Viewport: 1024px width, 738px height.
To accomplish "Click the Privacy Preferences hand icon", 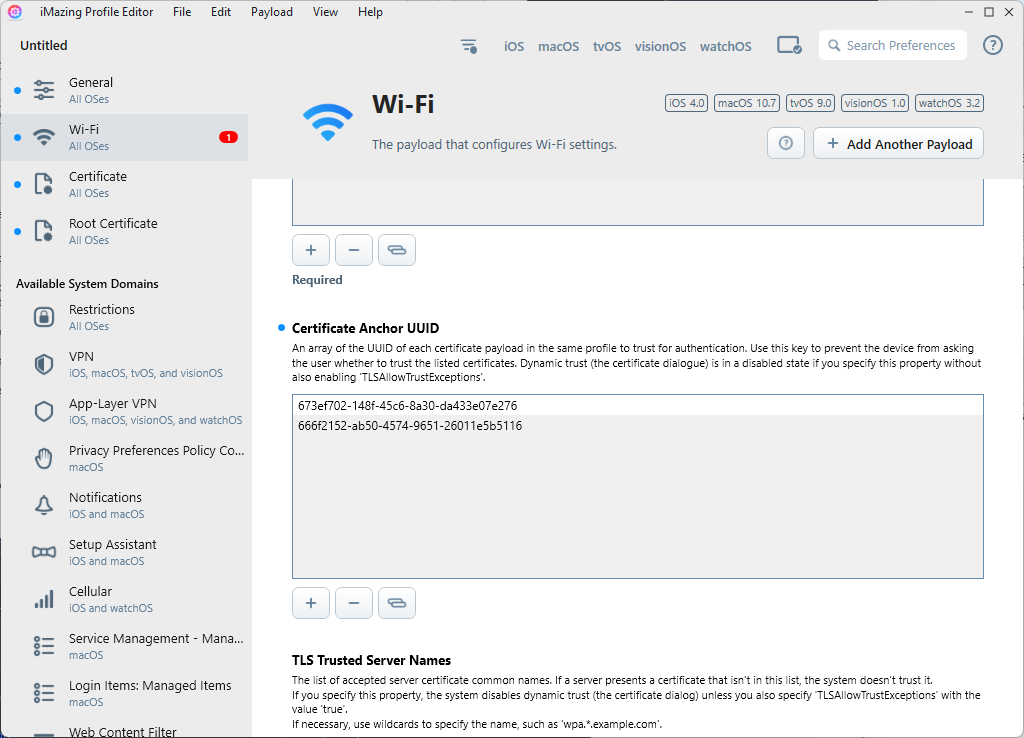I will click(x=44, y=458).
